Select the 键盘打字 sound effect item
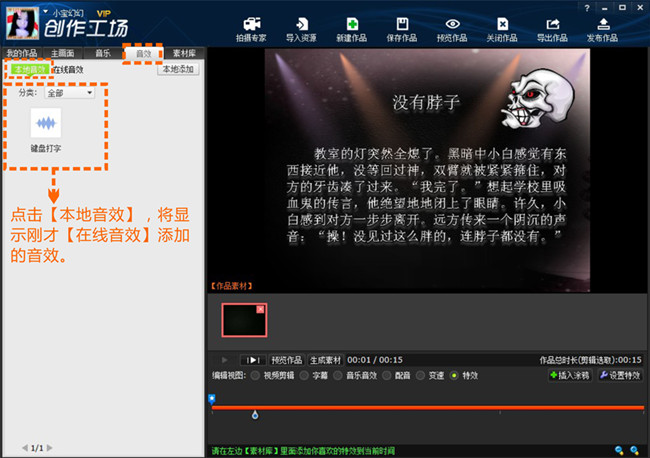650x458 pixels. [x=46, y=131]
